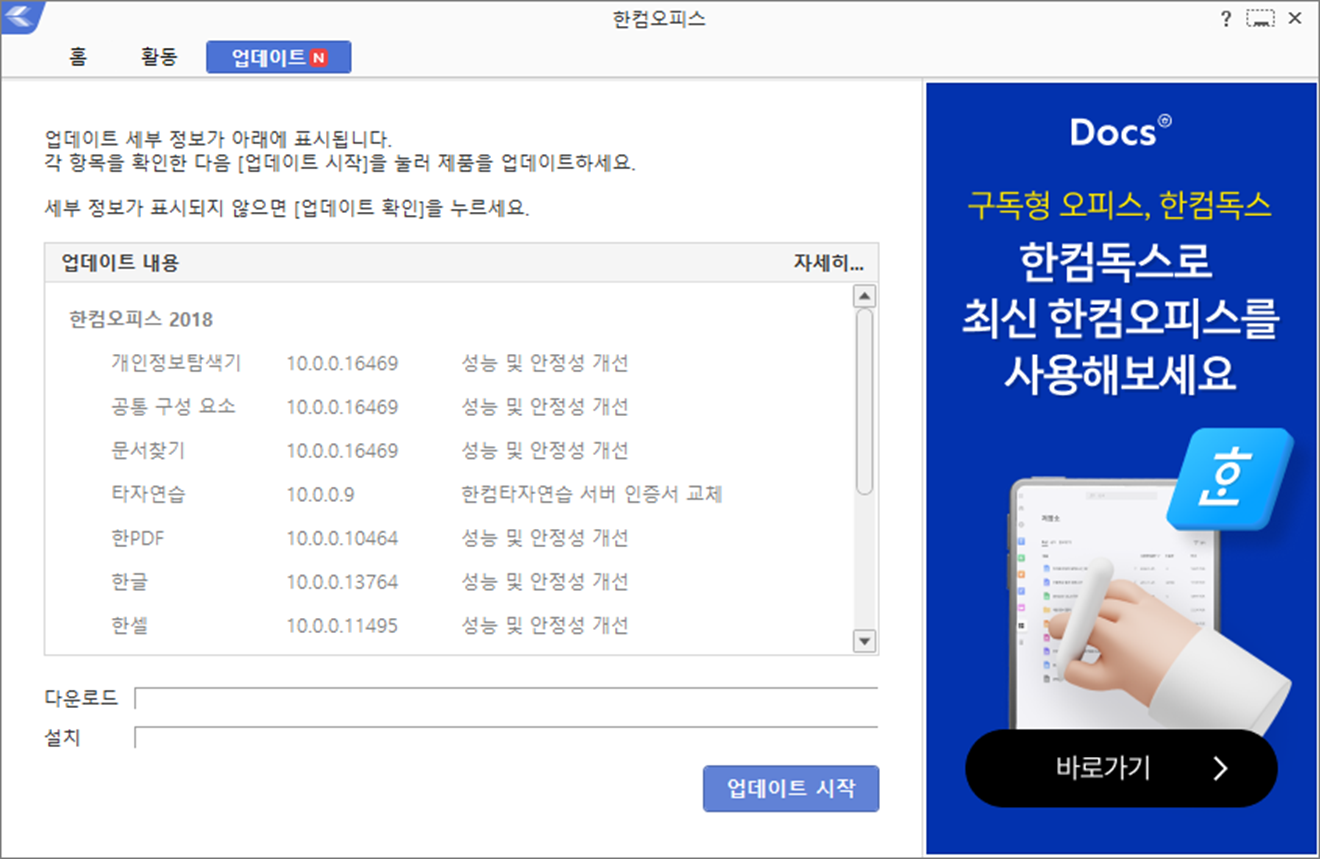The width and height of the screenshot is (1320, 859).
Task: Click the red N badge on 업데이트
Action: click(318, 58)
